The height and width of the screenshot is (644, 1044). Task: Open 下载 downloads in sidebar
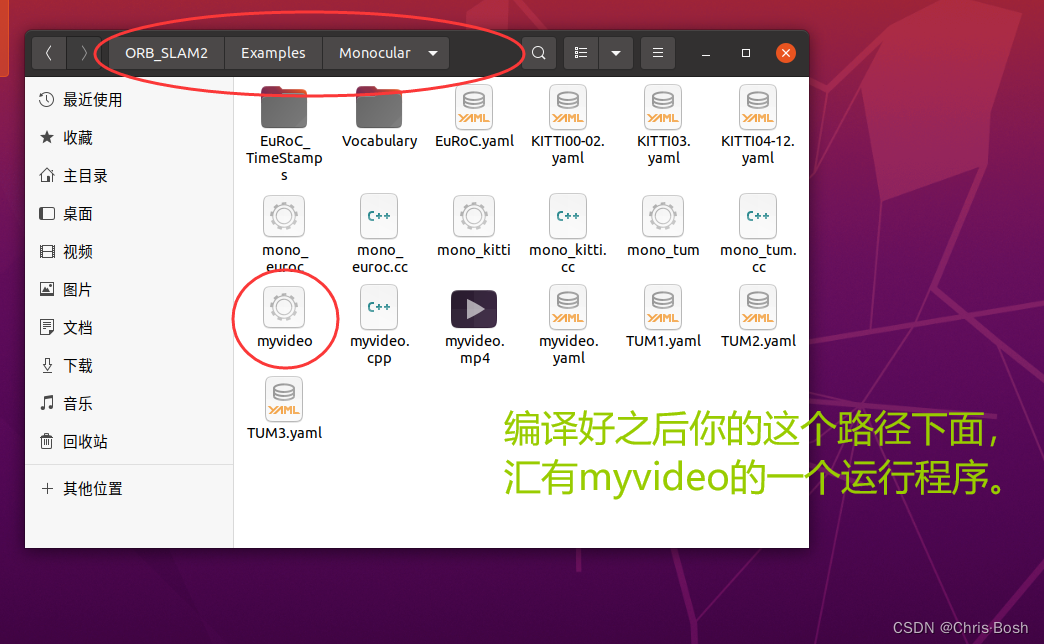(x=129, y=366)
